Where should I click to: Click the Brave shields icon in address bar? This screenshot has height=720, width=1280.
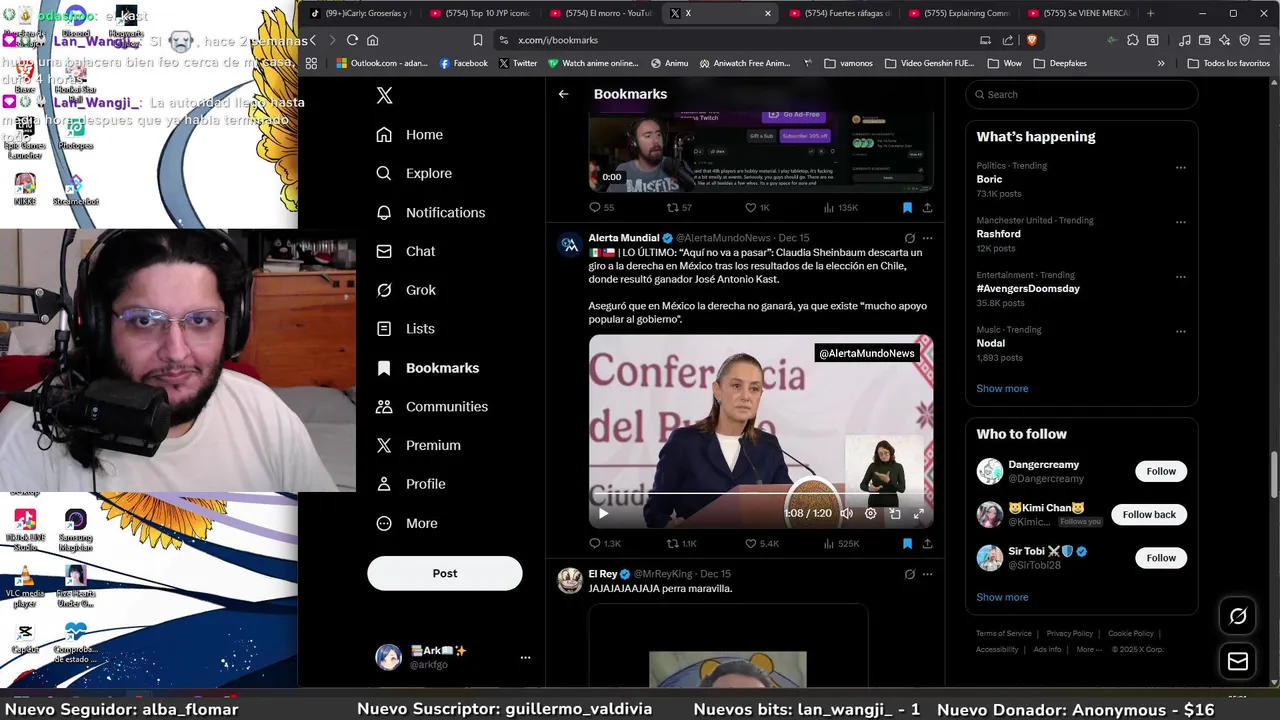click(x=1031, y=40)
